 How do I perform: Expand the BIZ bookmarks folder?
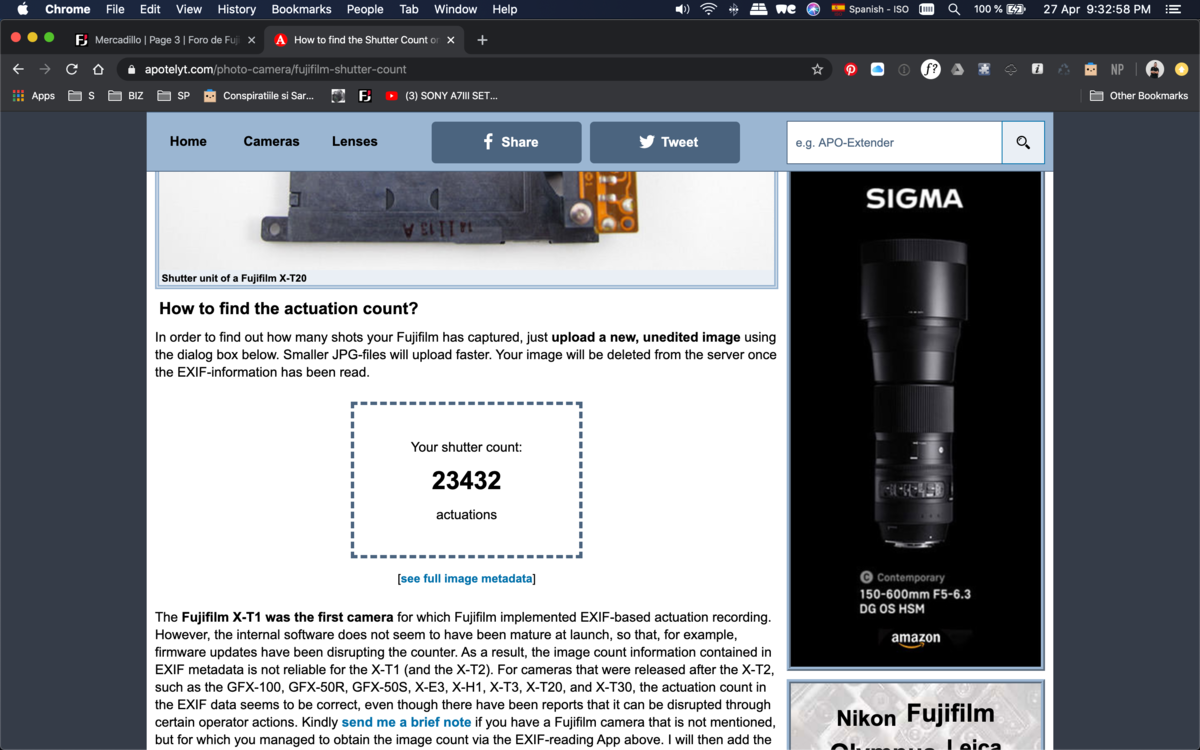pos(126,96)
